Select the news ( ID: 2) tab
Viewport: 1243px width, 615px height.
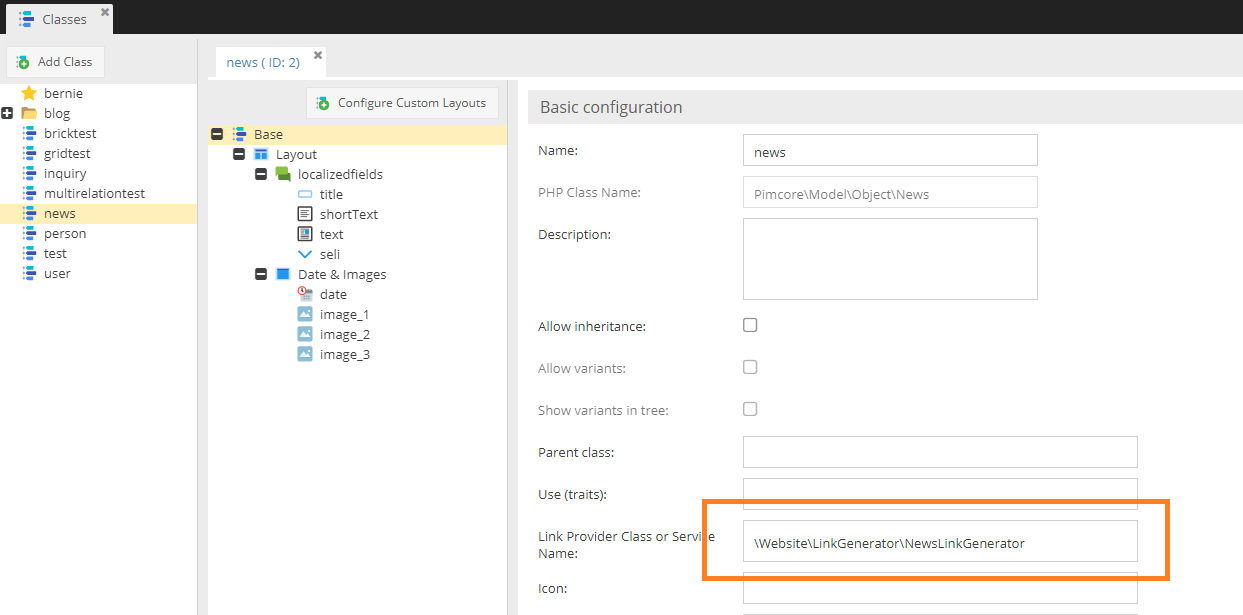click(x=263, y=62)
